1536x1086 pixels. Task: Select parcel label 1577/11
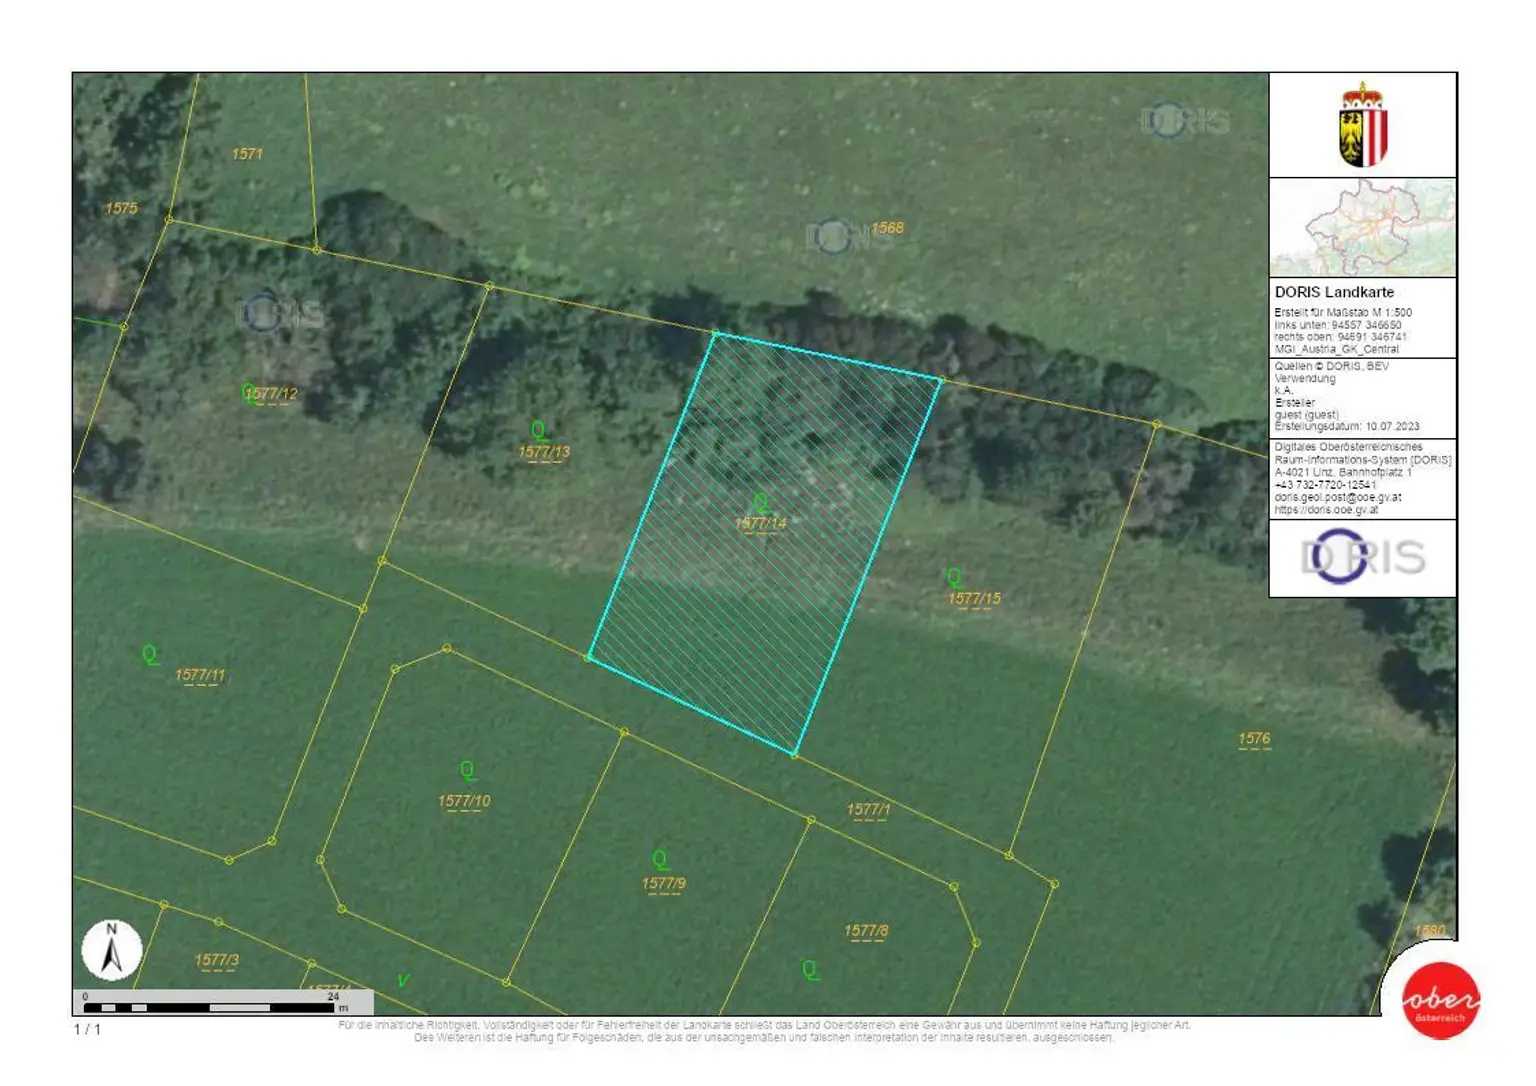(x=200, y=675)
